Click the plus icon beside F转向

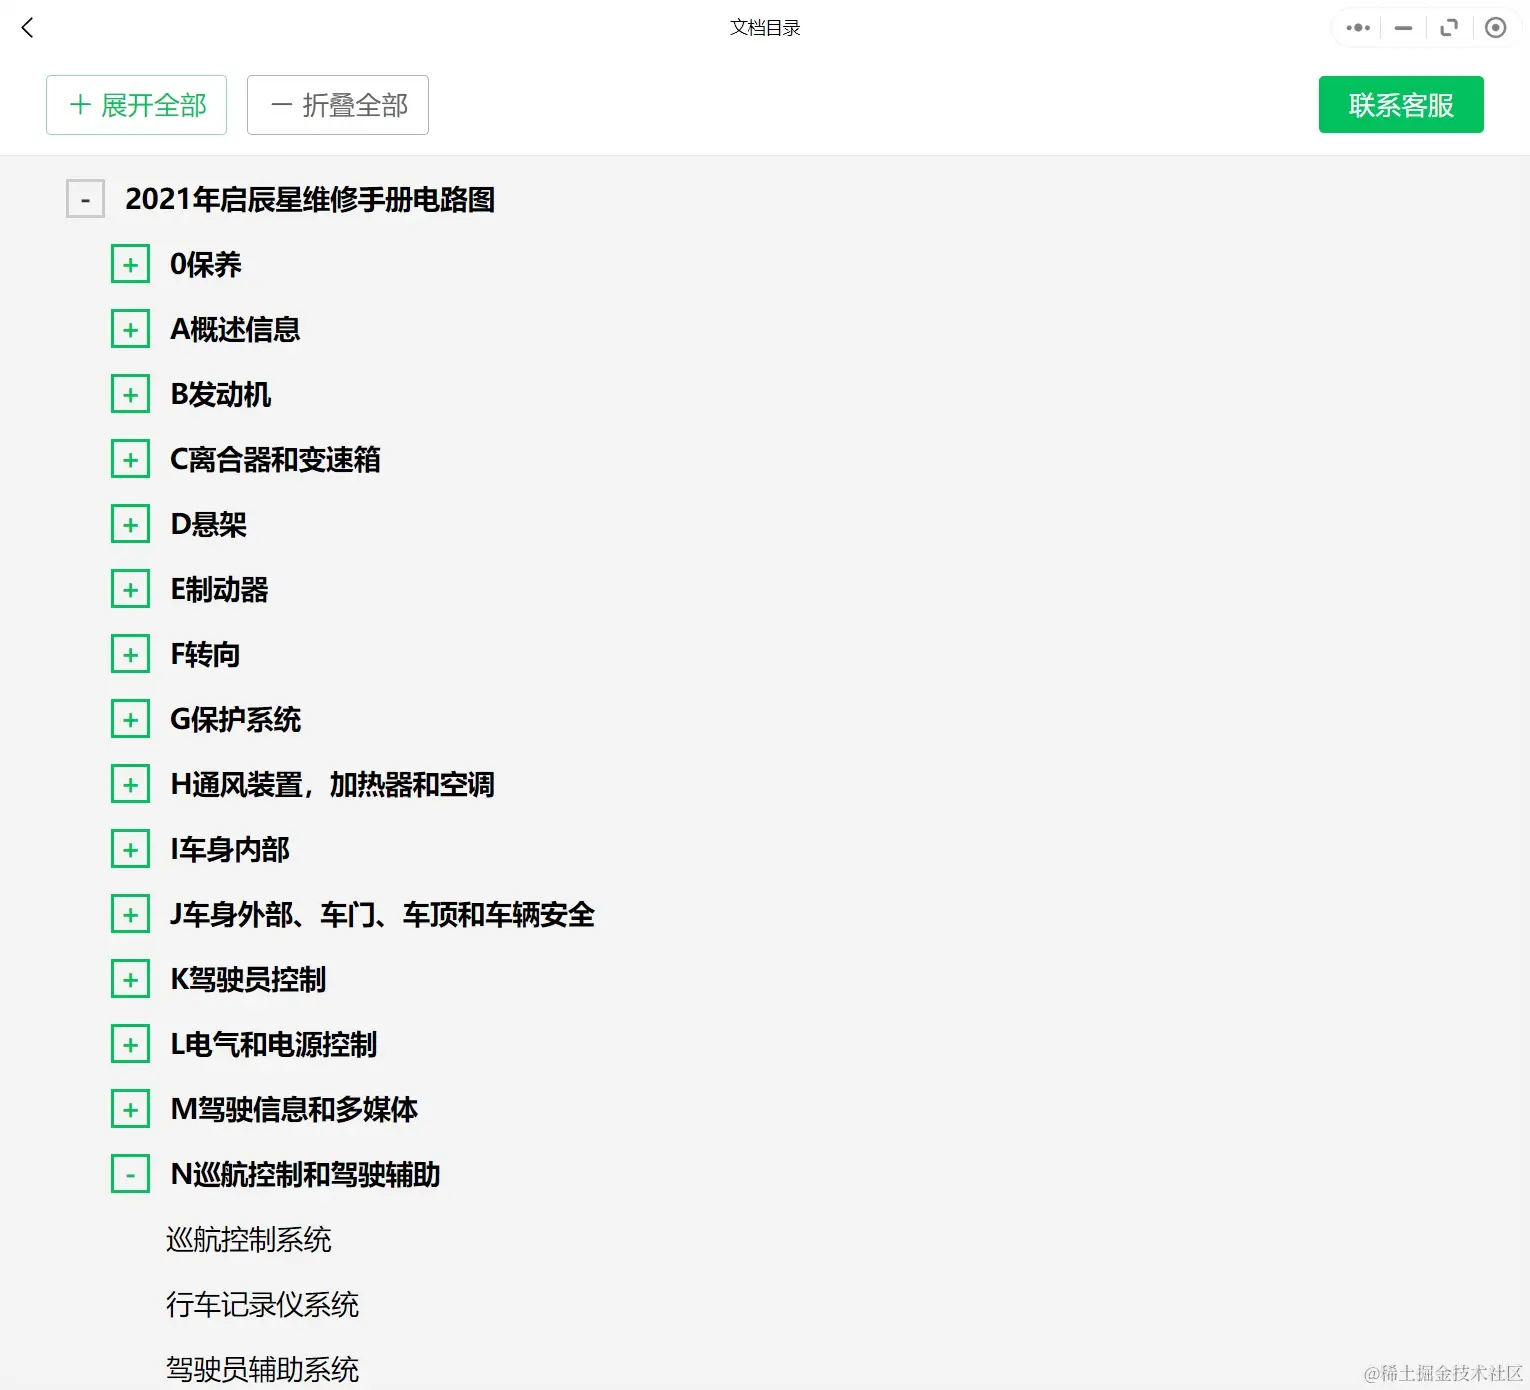(130, 653)
